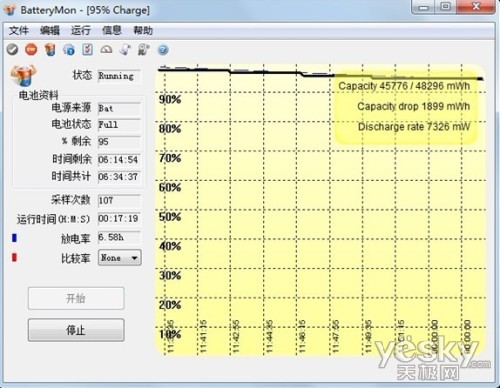Click the license certificate toolbar icon
The width and height of the screenshot is (500, 388).
click(144, 50)
